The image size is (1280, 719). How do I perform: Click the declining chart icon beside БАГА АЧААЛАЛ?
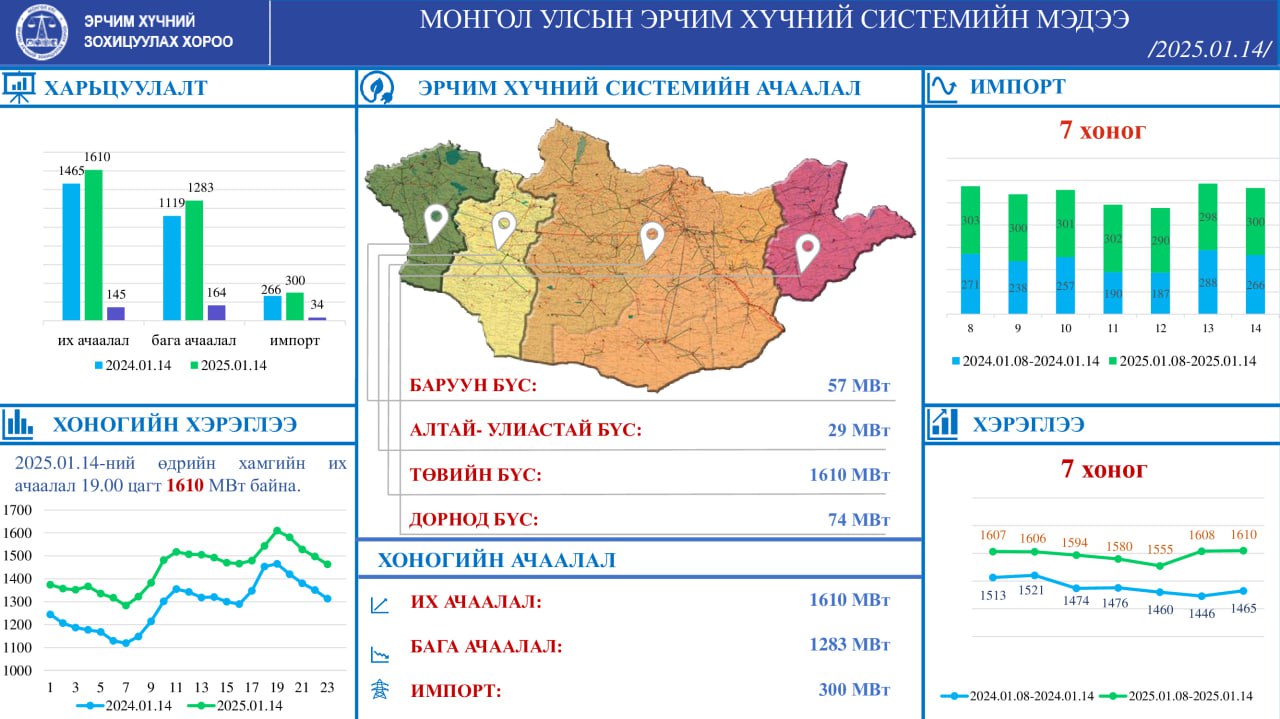(x=380, y=655)
